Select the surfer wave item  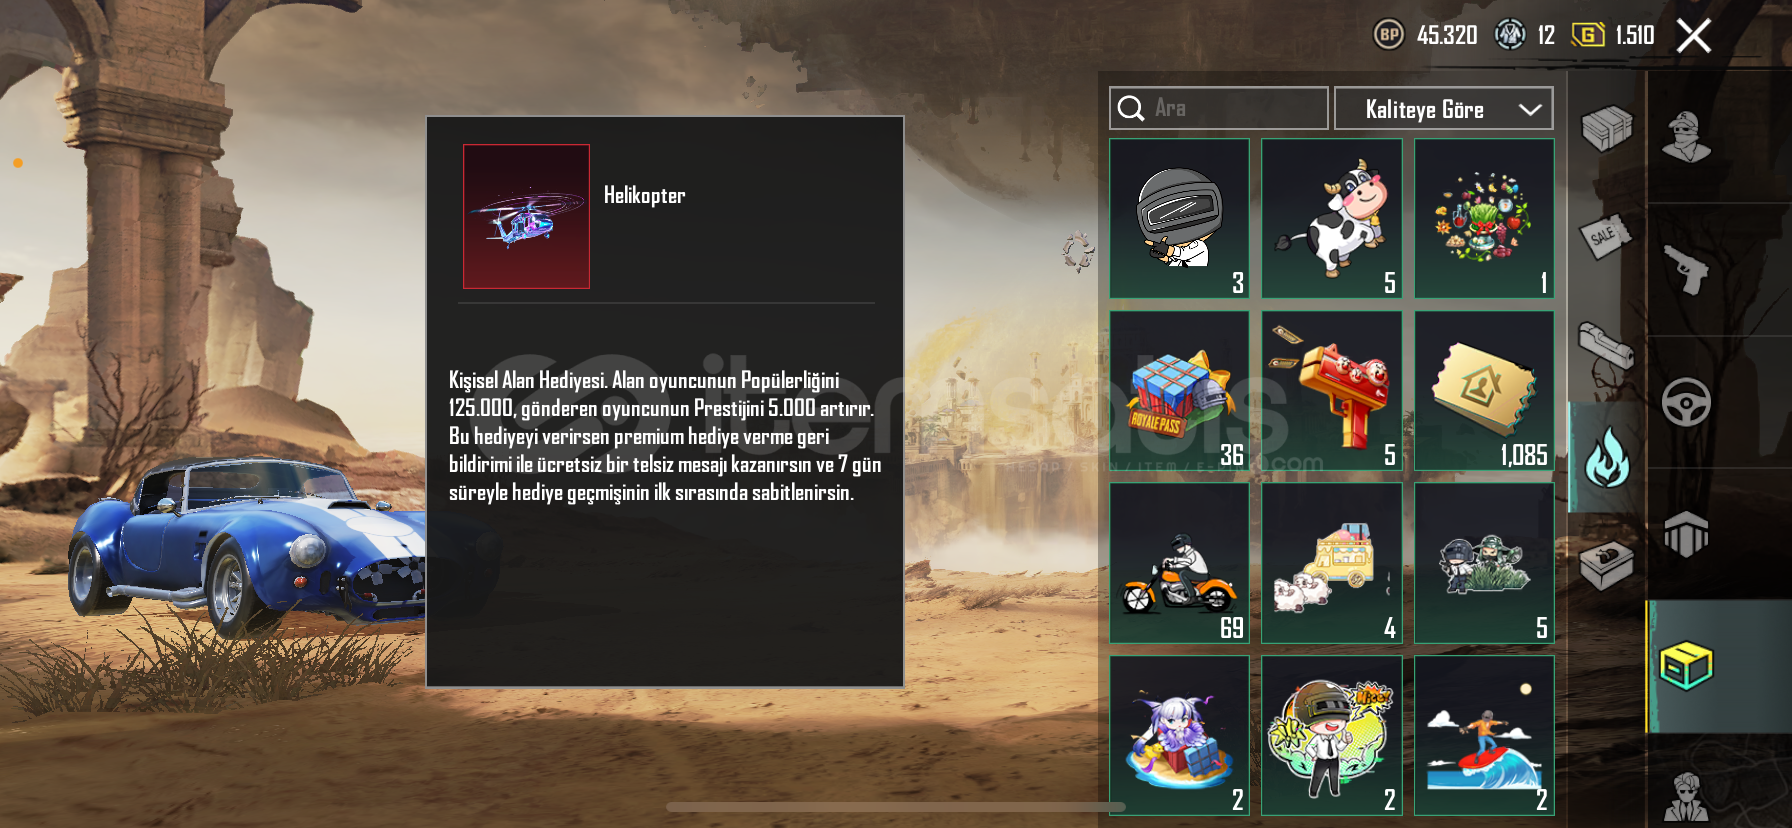(1484, 736)
